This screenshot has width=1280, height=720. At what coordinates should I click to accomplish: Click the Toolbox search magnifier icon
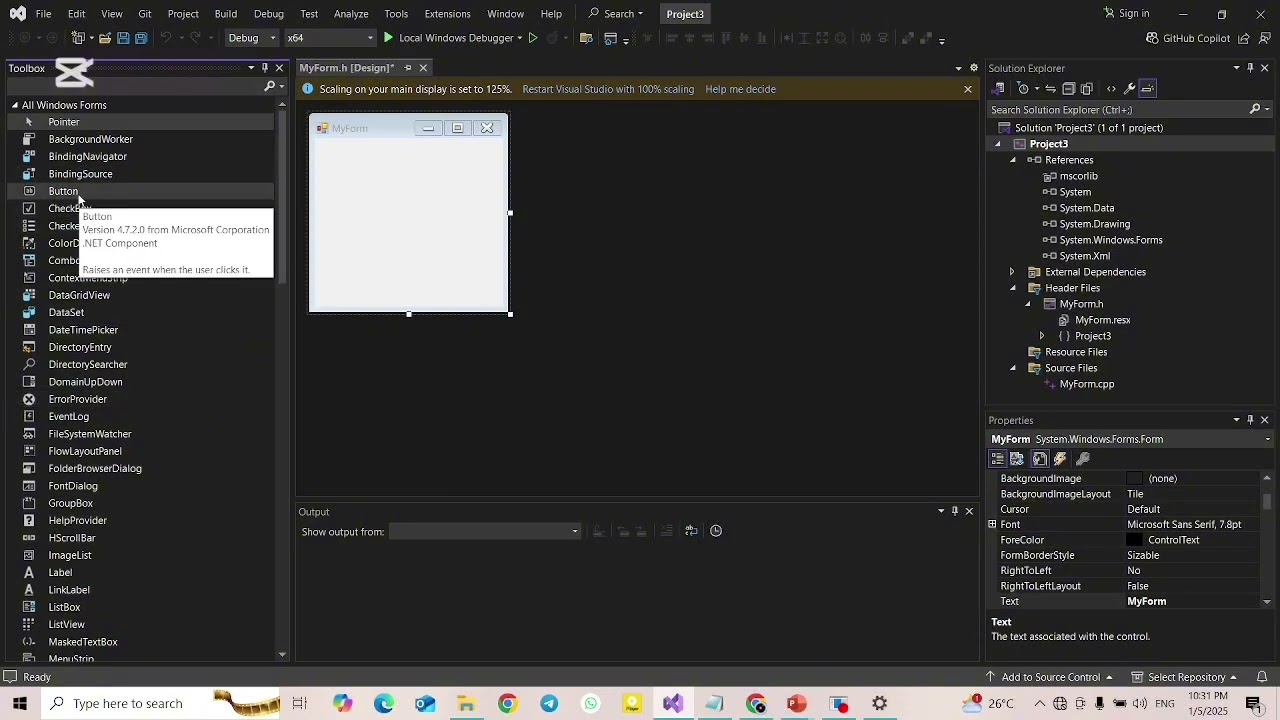(269, 87)
